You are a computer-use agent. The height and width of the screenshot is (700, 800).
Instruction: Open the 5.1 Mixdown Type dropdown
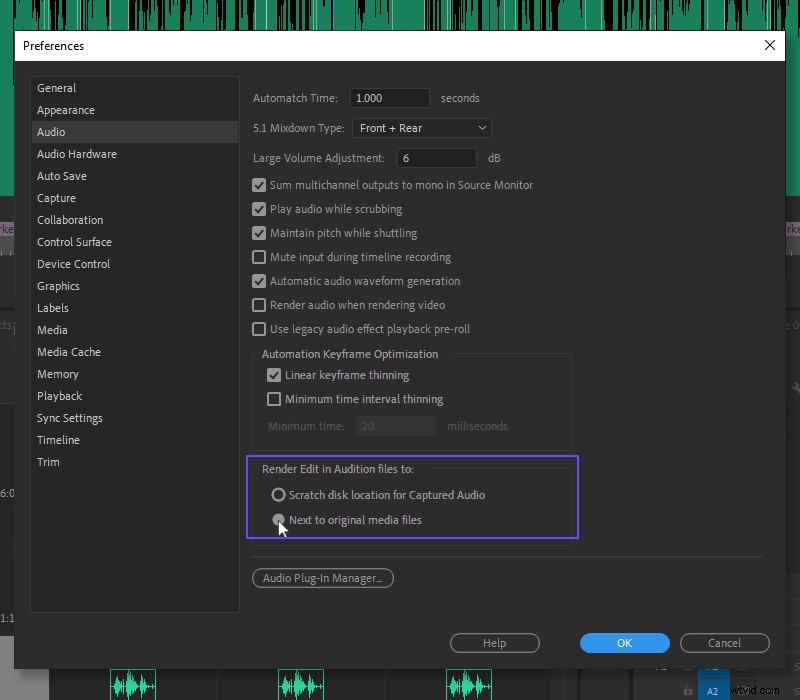tap(421, 128)
